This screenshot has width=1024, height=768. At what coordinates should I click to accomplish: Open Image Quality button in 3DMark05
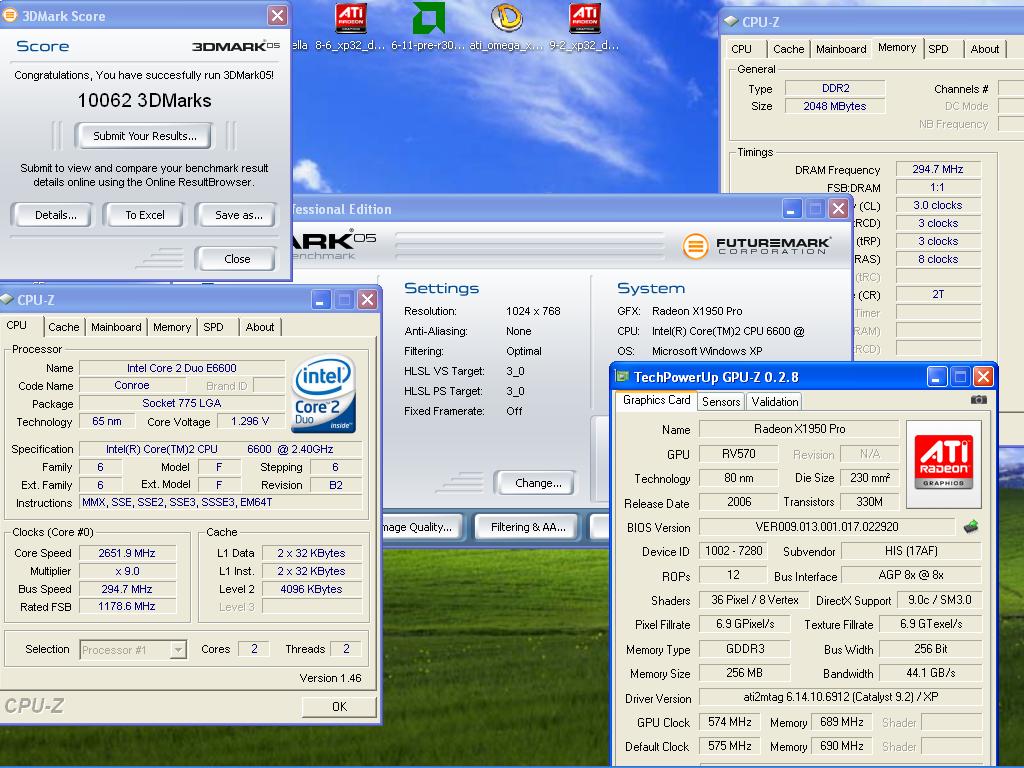tap(423, 527)
